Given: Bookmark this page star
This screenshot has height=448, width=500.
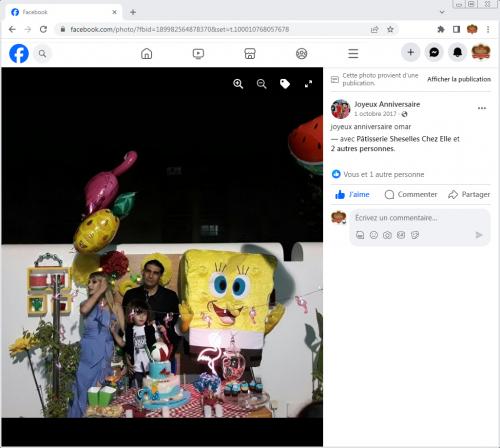Looking at the screenshot, I should pyautogui.click(x=390, y=29).
